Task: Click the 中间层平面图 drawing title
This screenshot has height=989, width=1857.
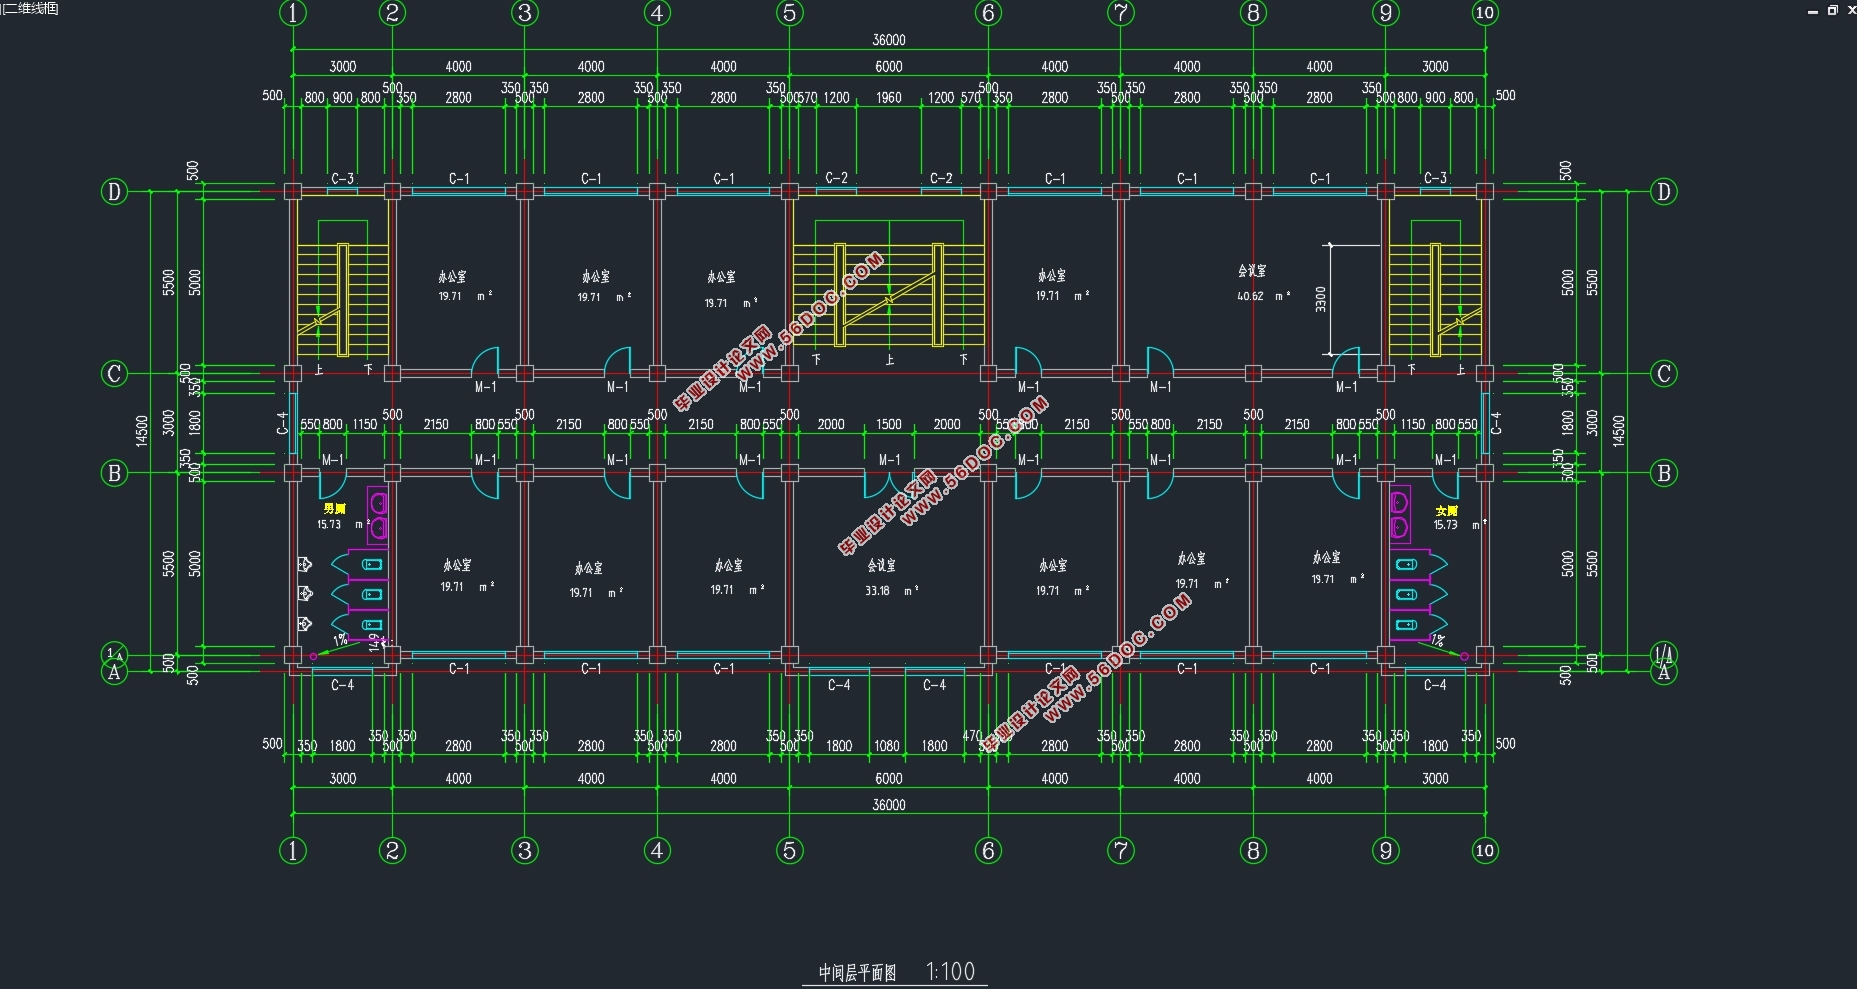Action: 857,972
